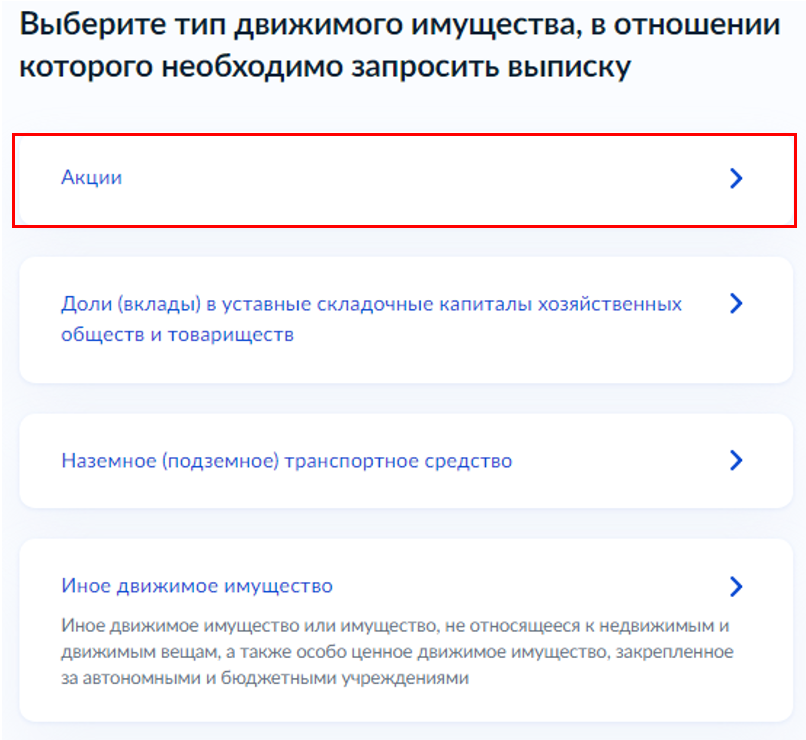This screenshot has width=806, height=740.
Task: Select Наземное (подземное) транспортное средство
Action: click(x=286, y=461)
